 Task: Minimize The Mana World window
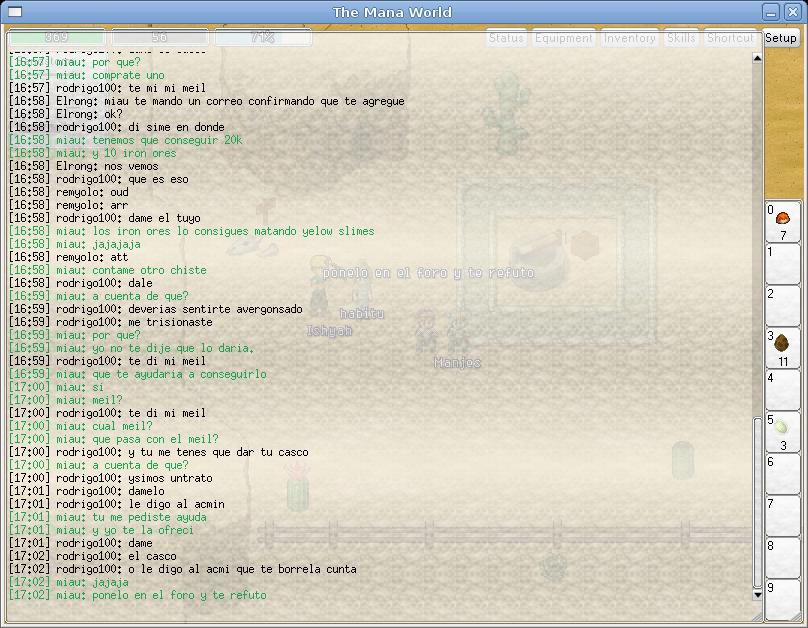(771, 12)
